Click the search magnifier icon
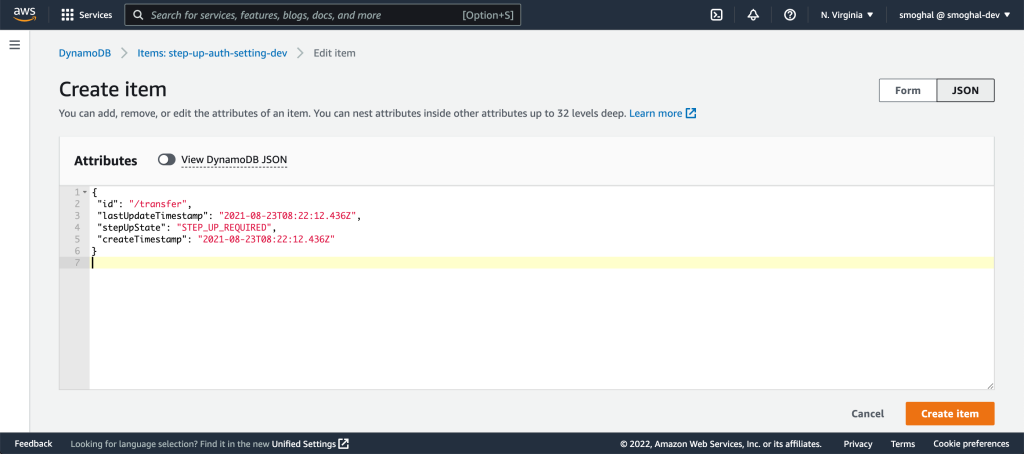 [x=138, y=15]
